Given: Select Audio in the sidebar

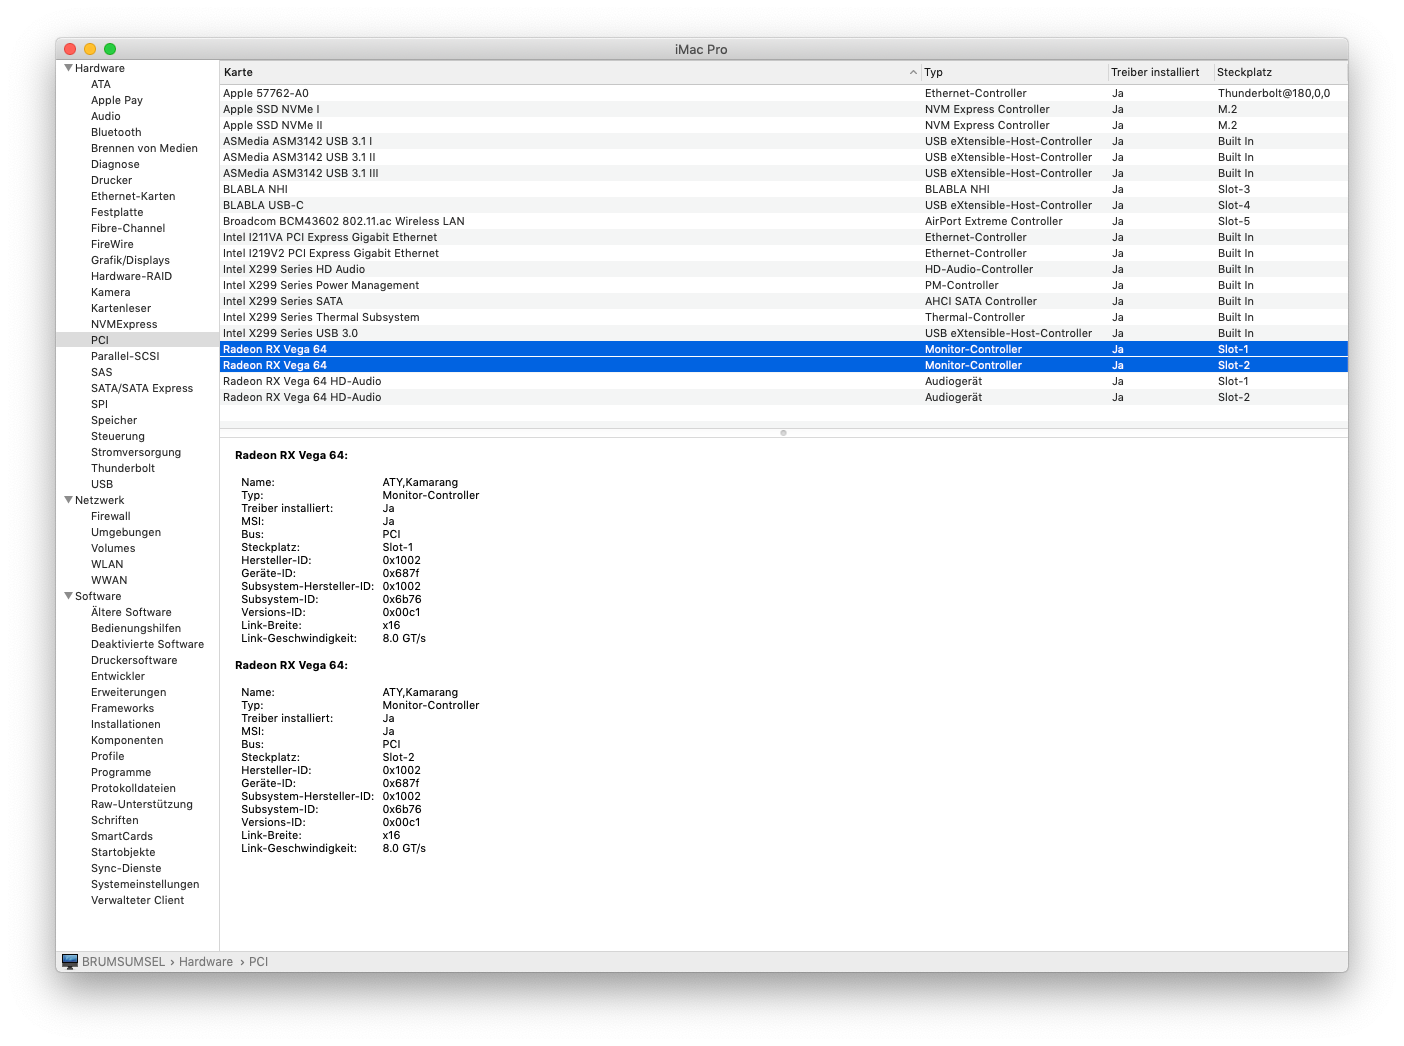Looking at the screenshot, I should (x=106, y=116).
